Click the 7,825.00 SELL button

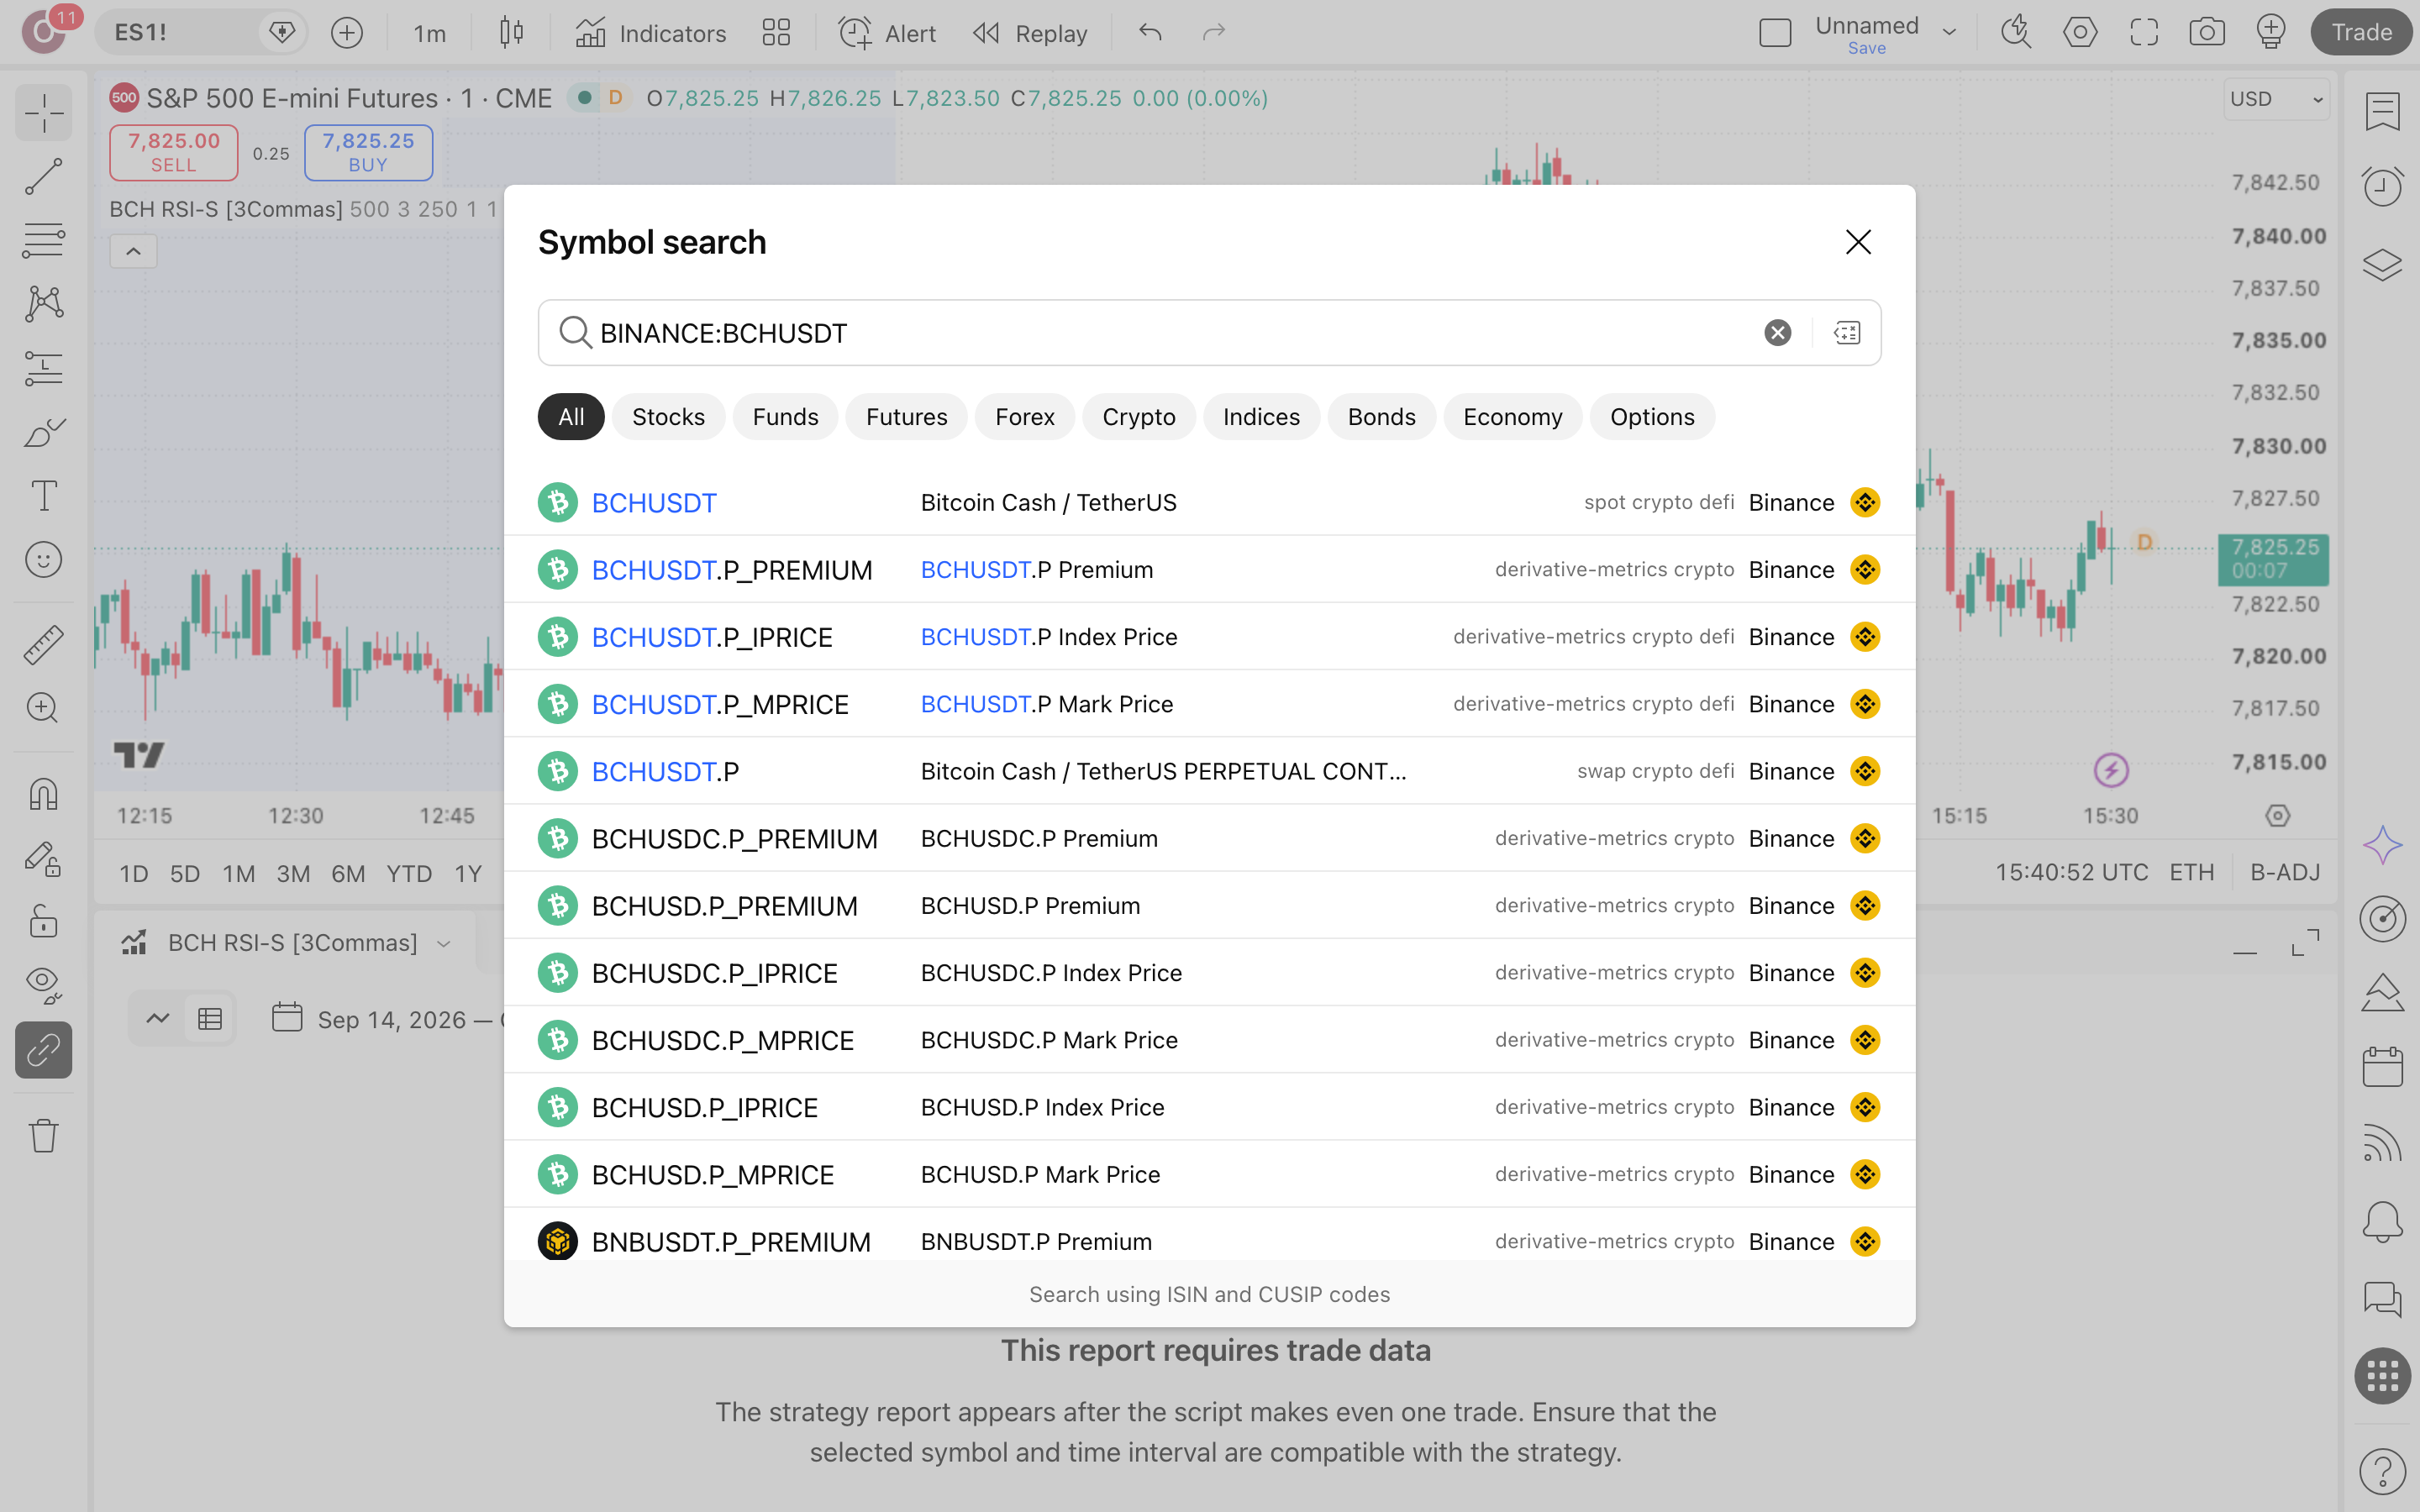pos(174,152)
